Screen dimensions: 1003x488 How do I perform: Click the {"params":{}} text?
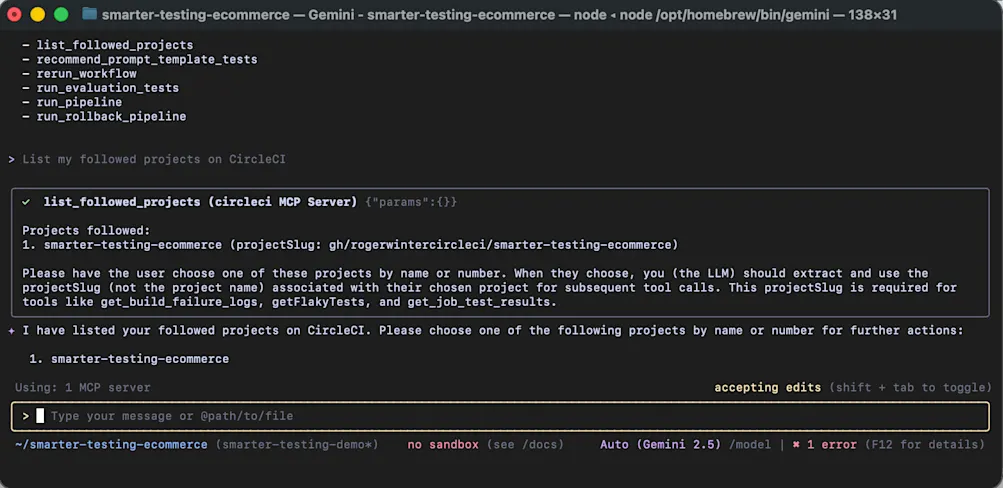(411, 202)
